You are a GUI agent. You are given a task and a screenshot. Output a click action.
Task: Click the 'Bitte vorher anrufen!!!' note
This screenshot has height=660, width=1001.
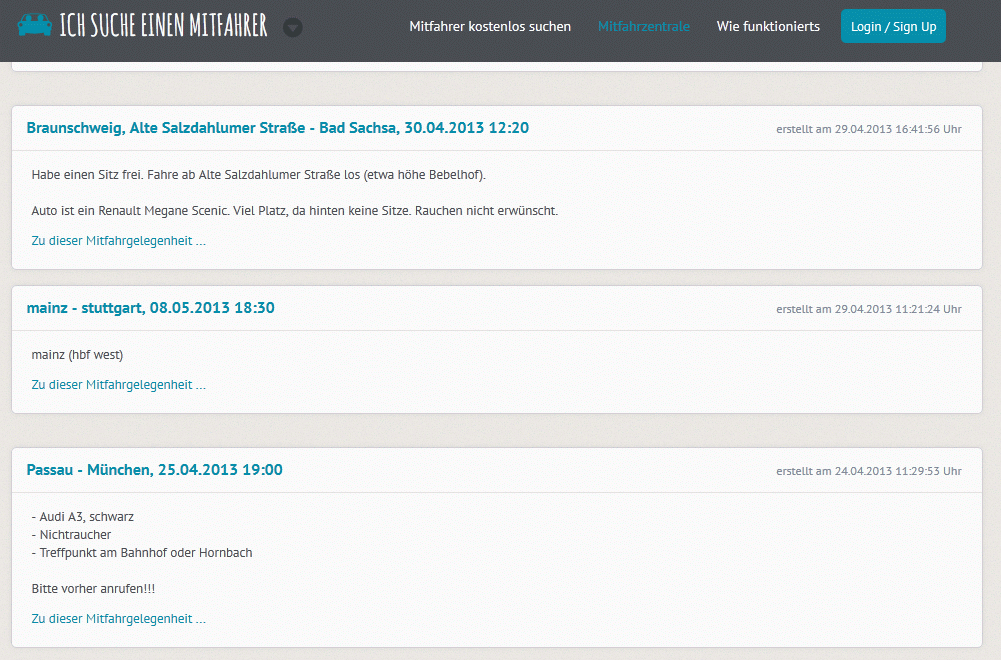(x=93, y=589)
